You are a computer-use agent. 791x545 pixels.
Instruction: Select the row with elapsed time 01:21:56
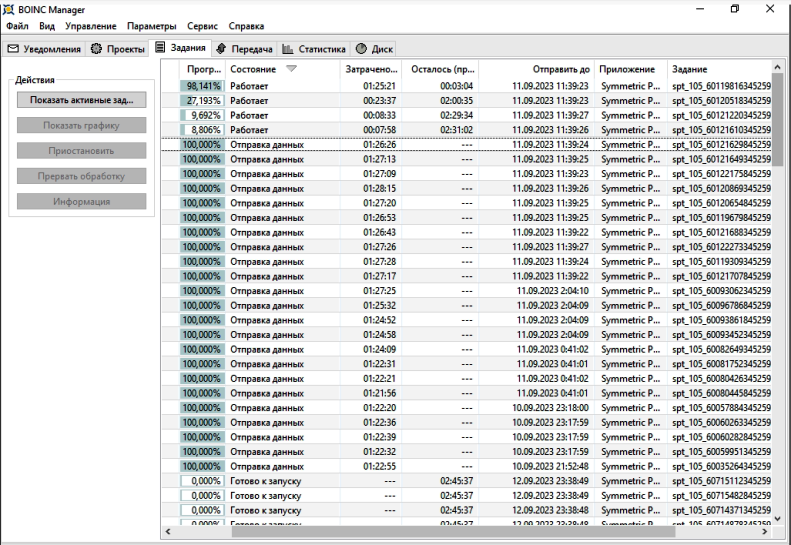(x=466, y=393)
